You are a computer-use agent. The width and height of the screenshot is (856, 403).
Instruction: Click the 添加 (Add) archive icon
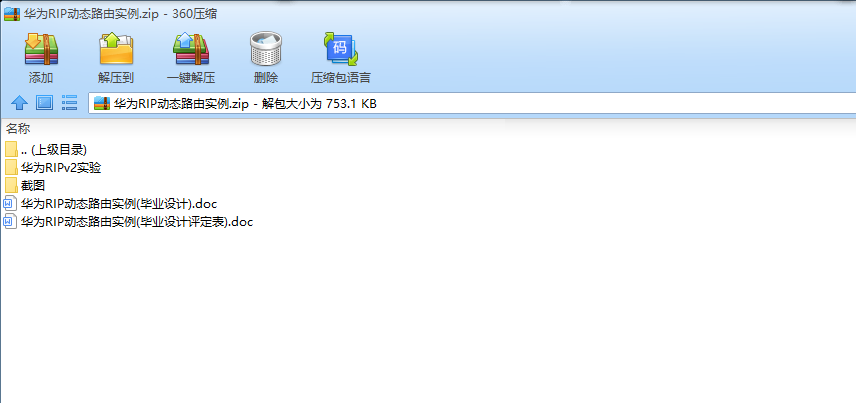pyautogui.click(x=41, y=49)
